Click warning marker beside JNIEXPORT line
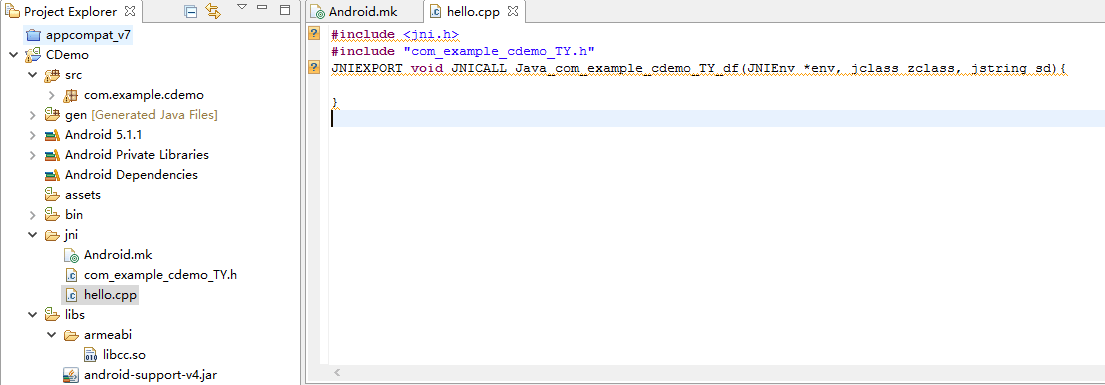This screenshot has height=385, width=1105. pyautogui.click(x=314, y=67)
